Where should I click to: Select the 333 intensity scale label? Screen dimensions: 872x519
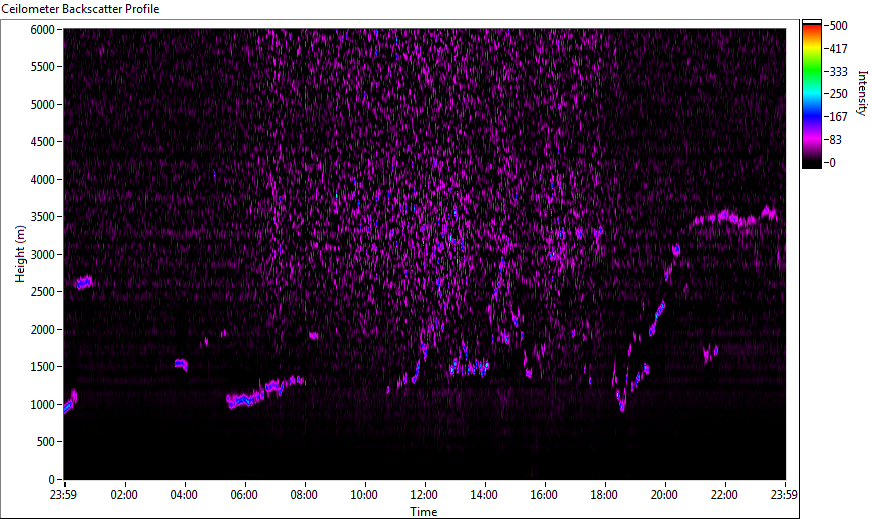838,71
